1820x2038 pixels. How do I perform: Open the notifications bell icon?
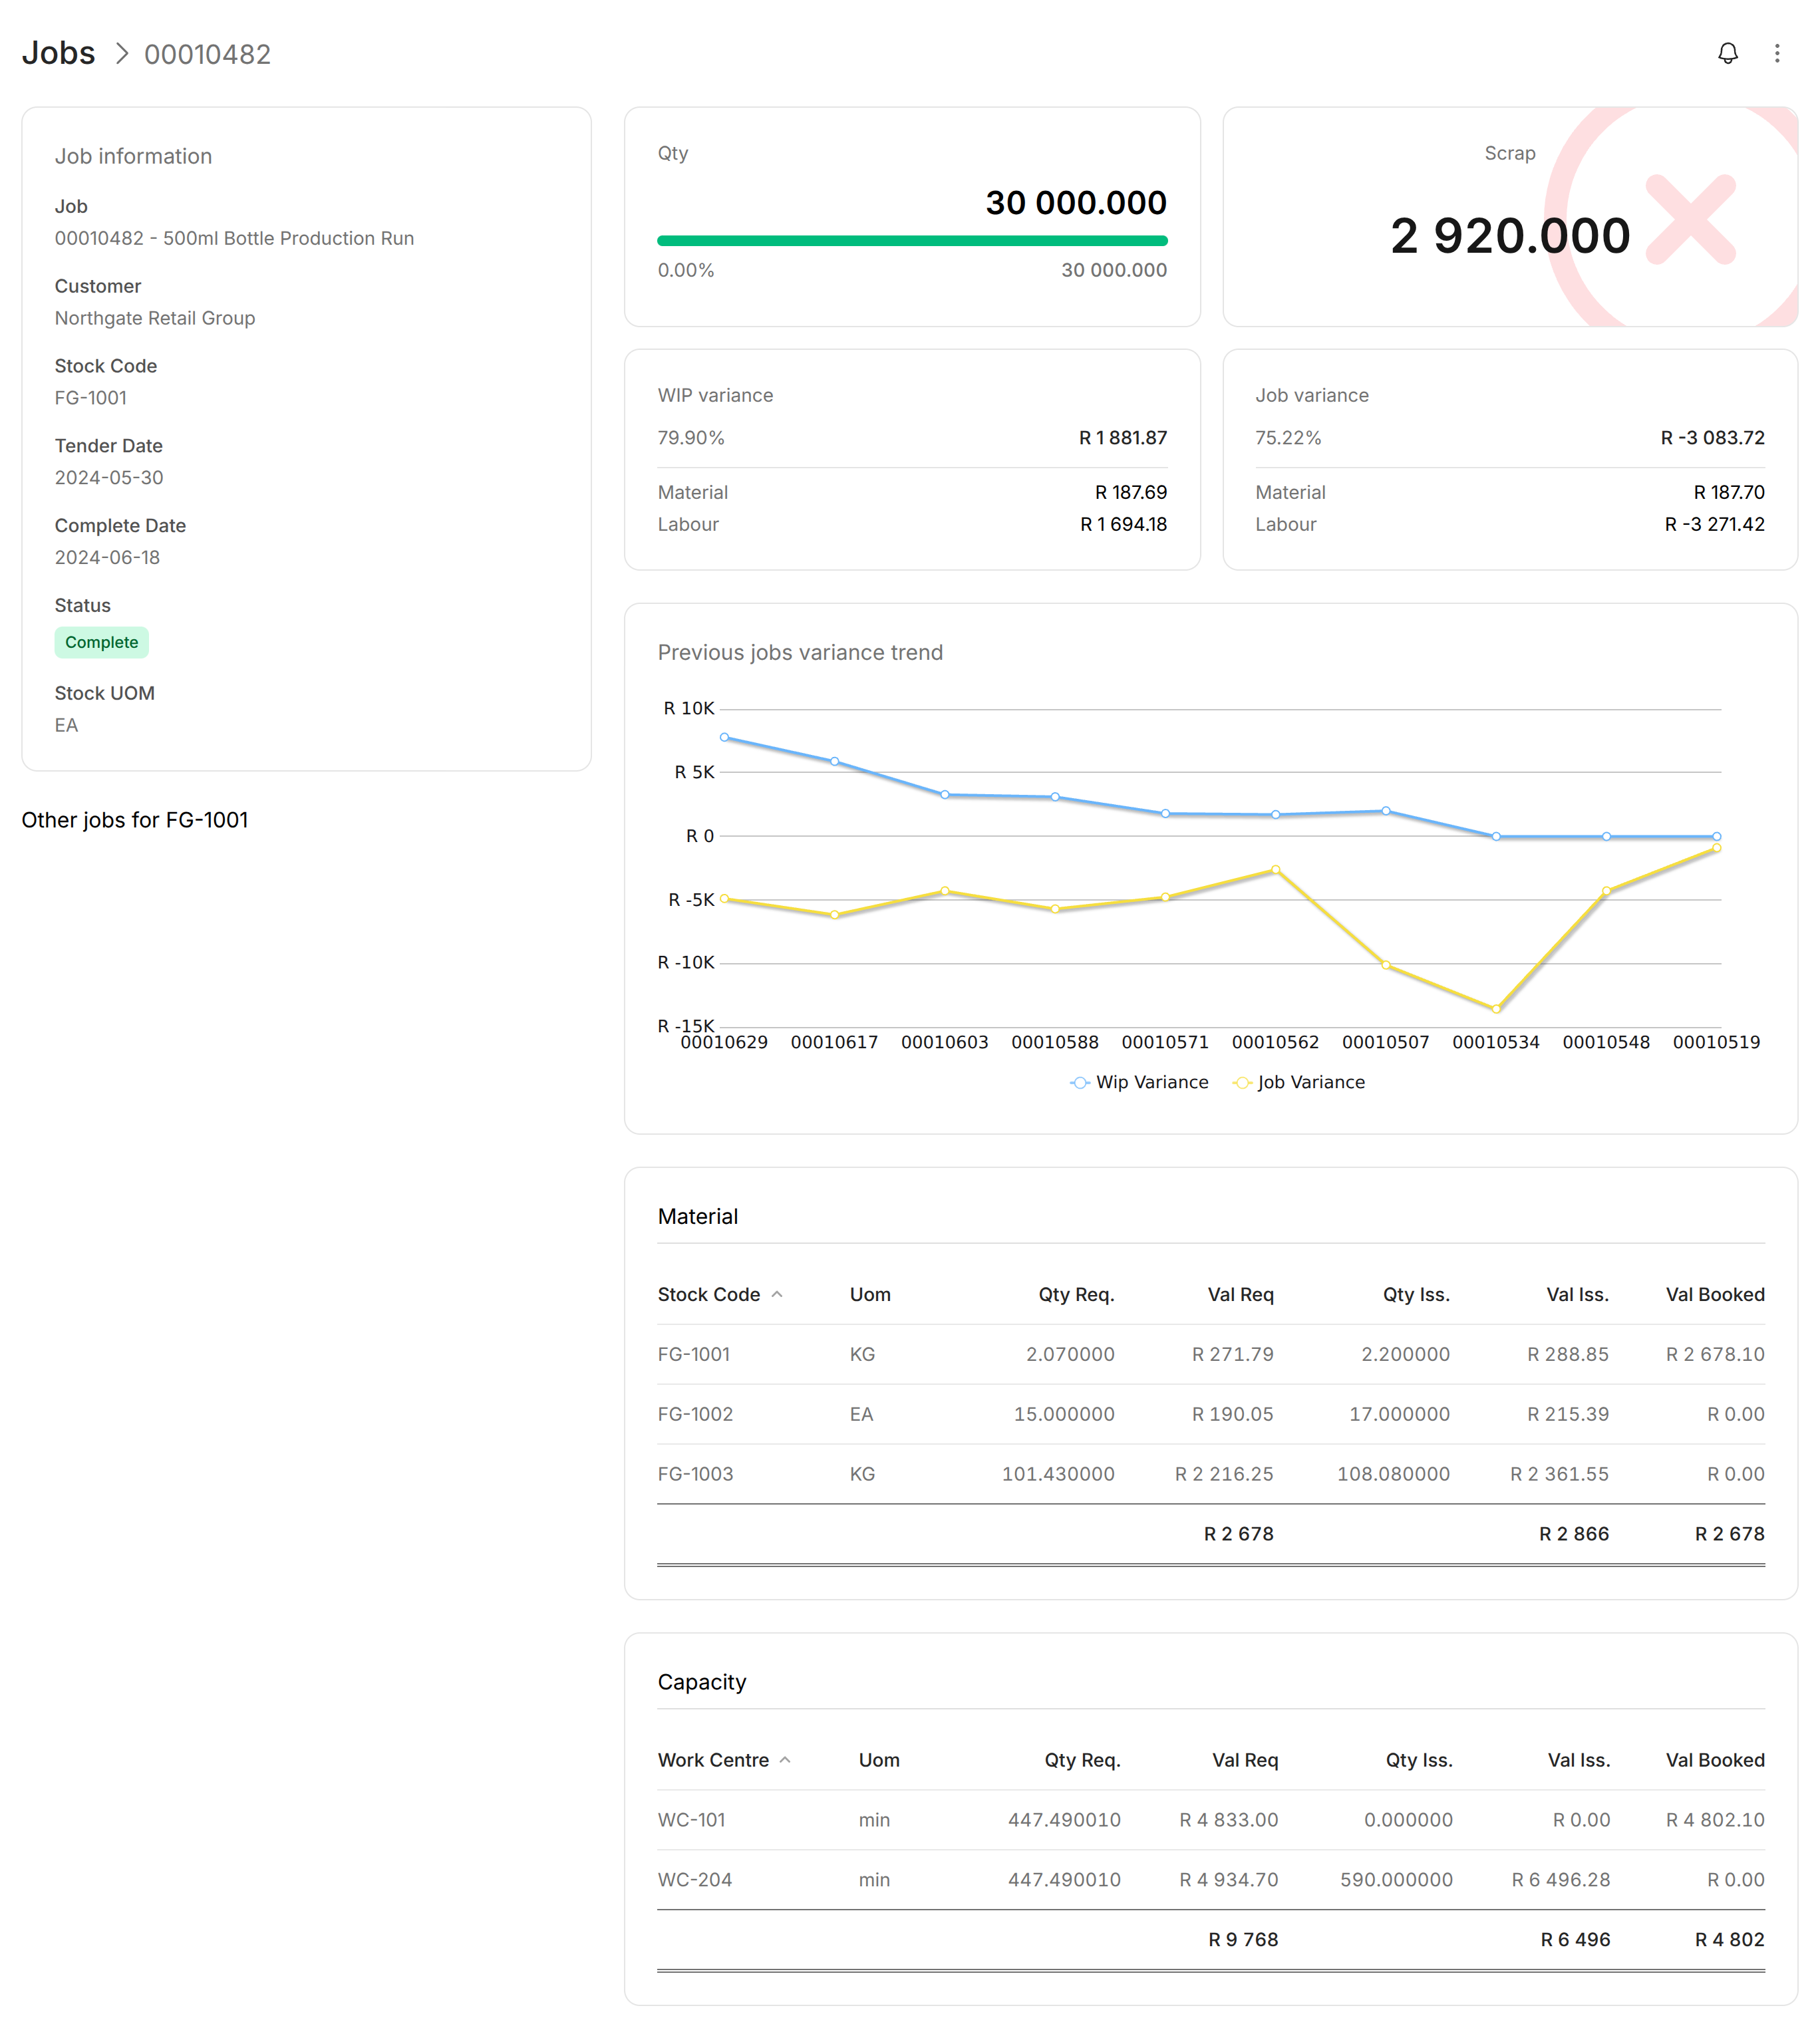tap(1727, 53)
